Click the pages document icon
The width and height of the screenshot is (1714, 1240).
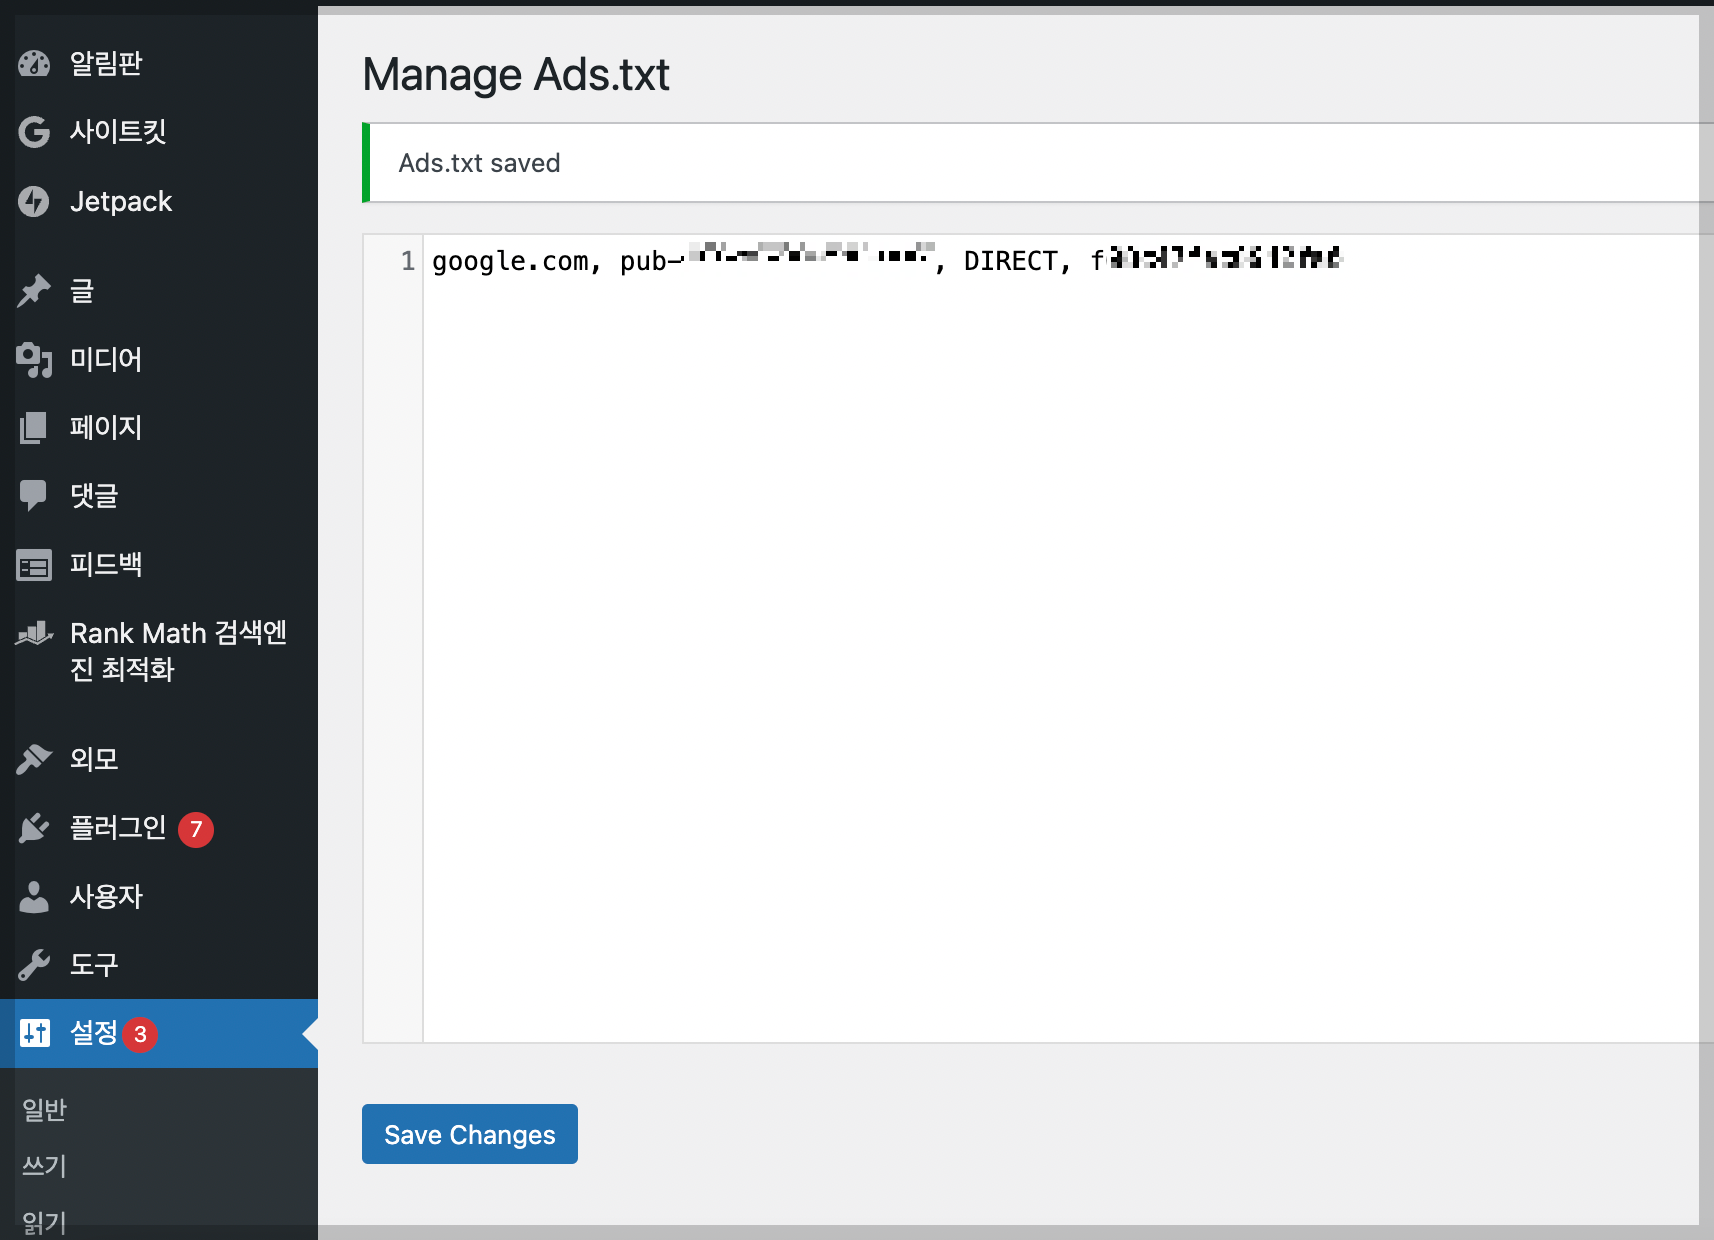click(34, 428)
